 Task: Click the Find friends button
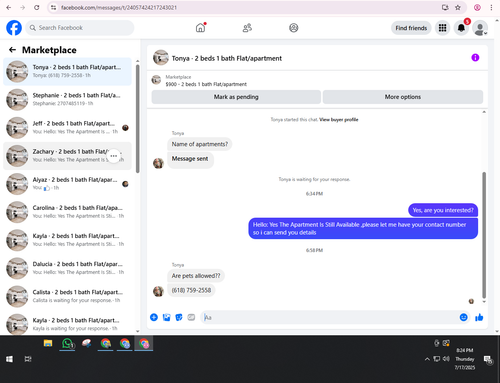click(x=411, y=28)
